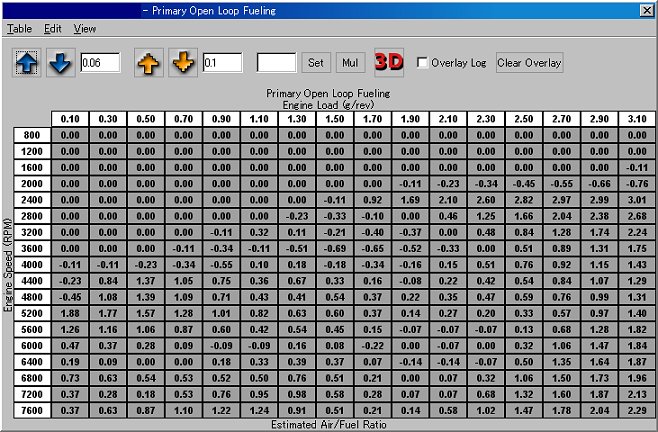Select cell 2.13 in the 7200 row
This screenshot has height=432, width=658.
(x=637, y=394)
